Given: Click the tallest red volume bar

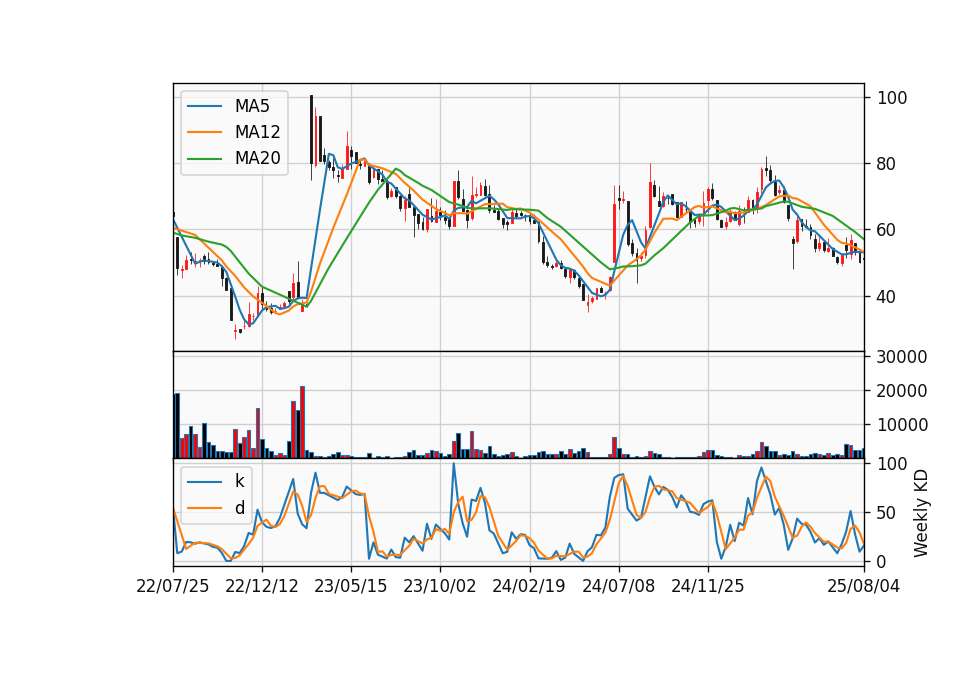Looking at the screenshot, I should (x=302, y=422).
